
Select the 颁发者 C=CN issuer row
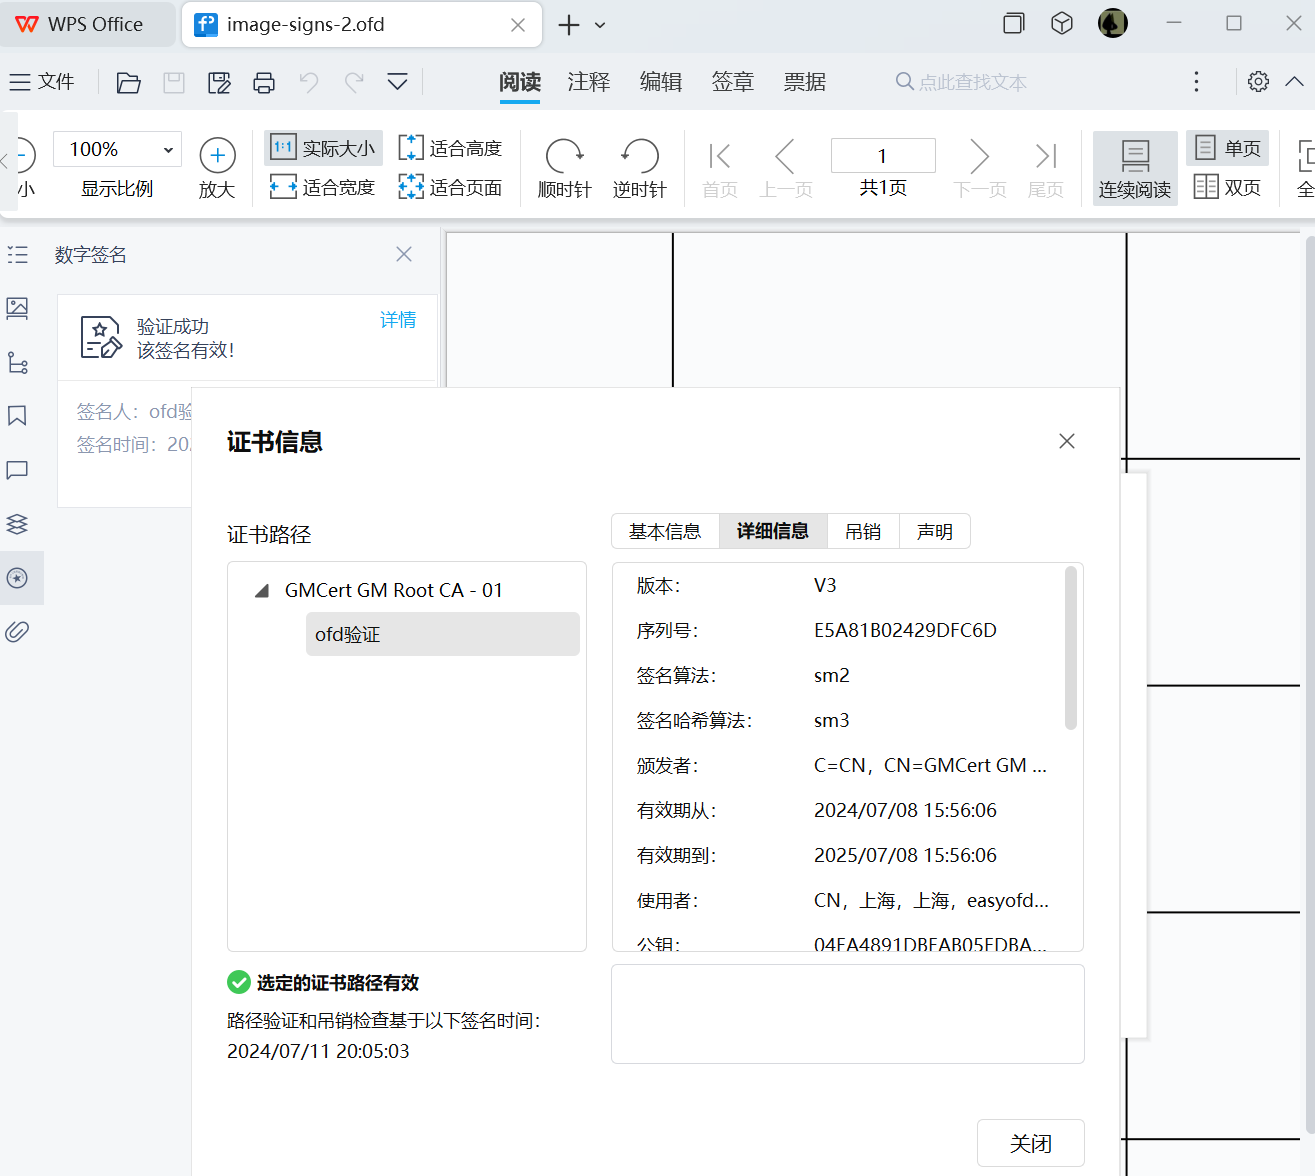842,765
